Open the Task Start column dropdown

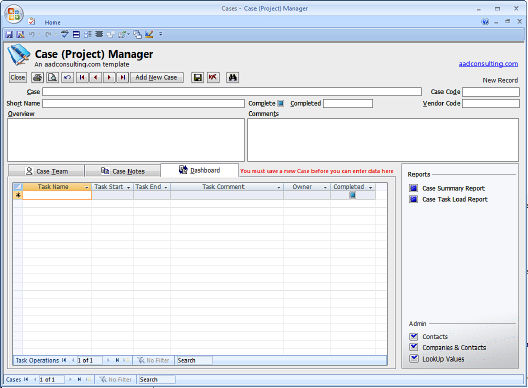(129, 187)
